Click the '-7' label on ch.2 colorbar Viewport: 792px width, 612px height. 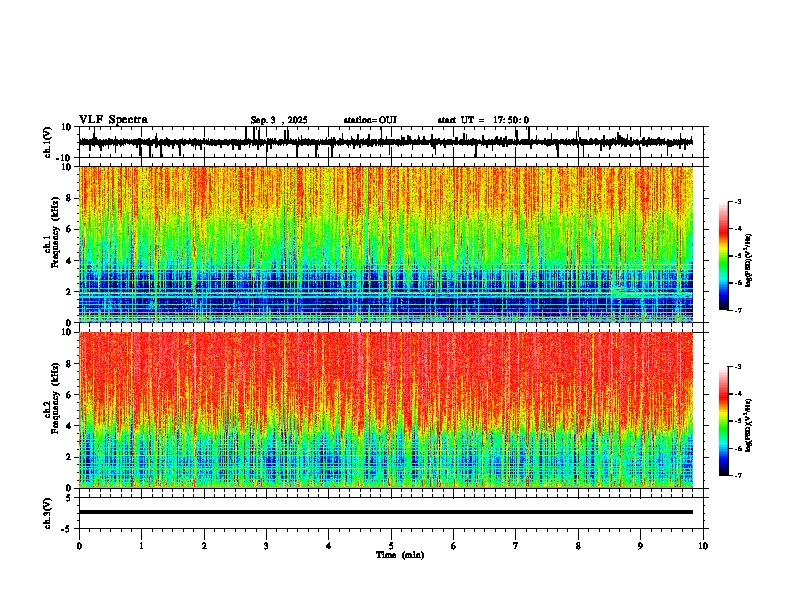(737, 475)
